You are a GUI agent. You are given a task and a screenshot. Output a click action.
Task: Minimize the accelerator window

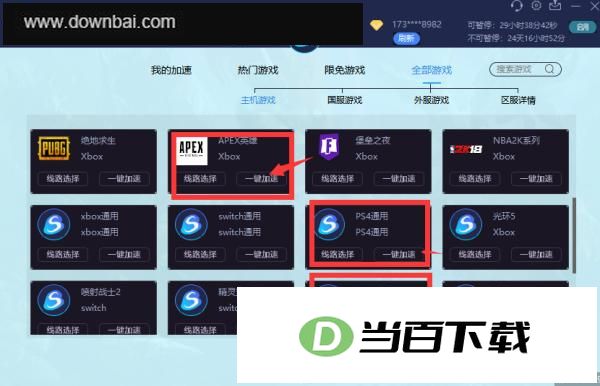pos(576,6)
